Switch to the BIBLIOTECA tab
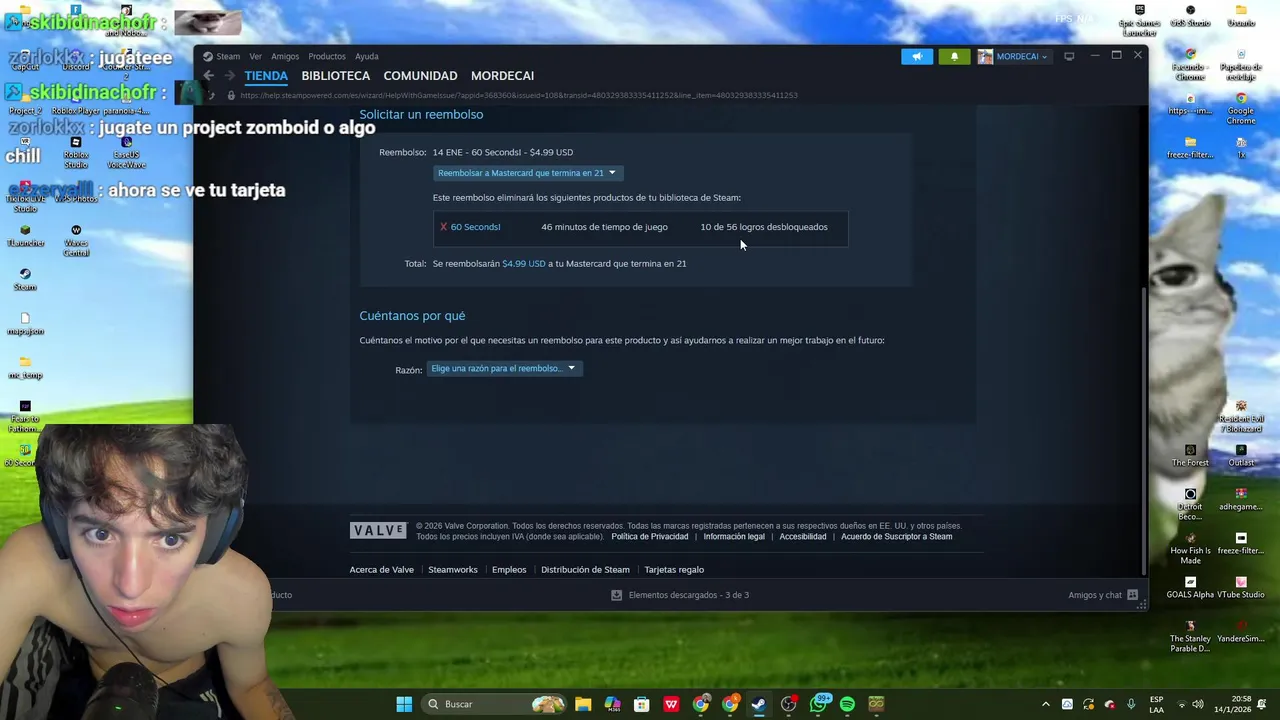The height and width of the screenshot is (720, 1280). coord(336,76)
